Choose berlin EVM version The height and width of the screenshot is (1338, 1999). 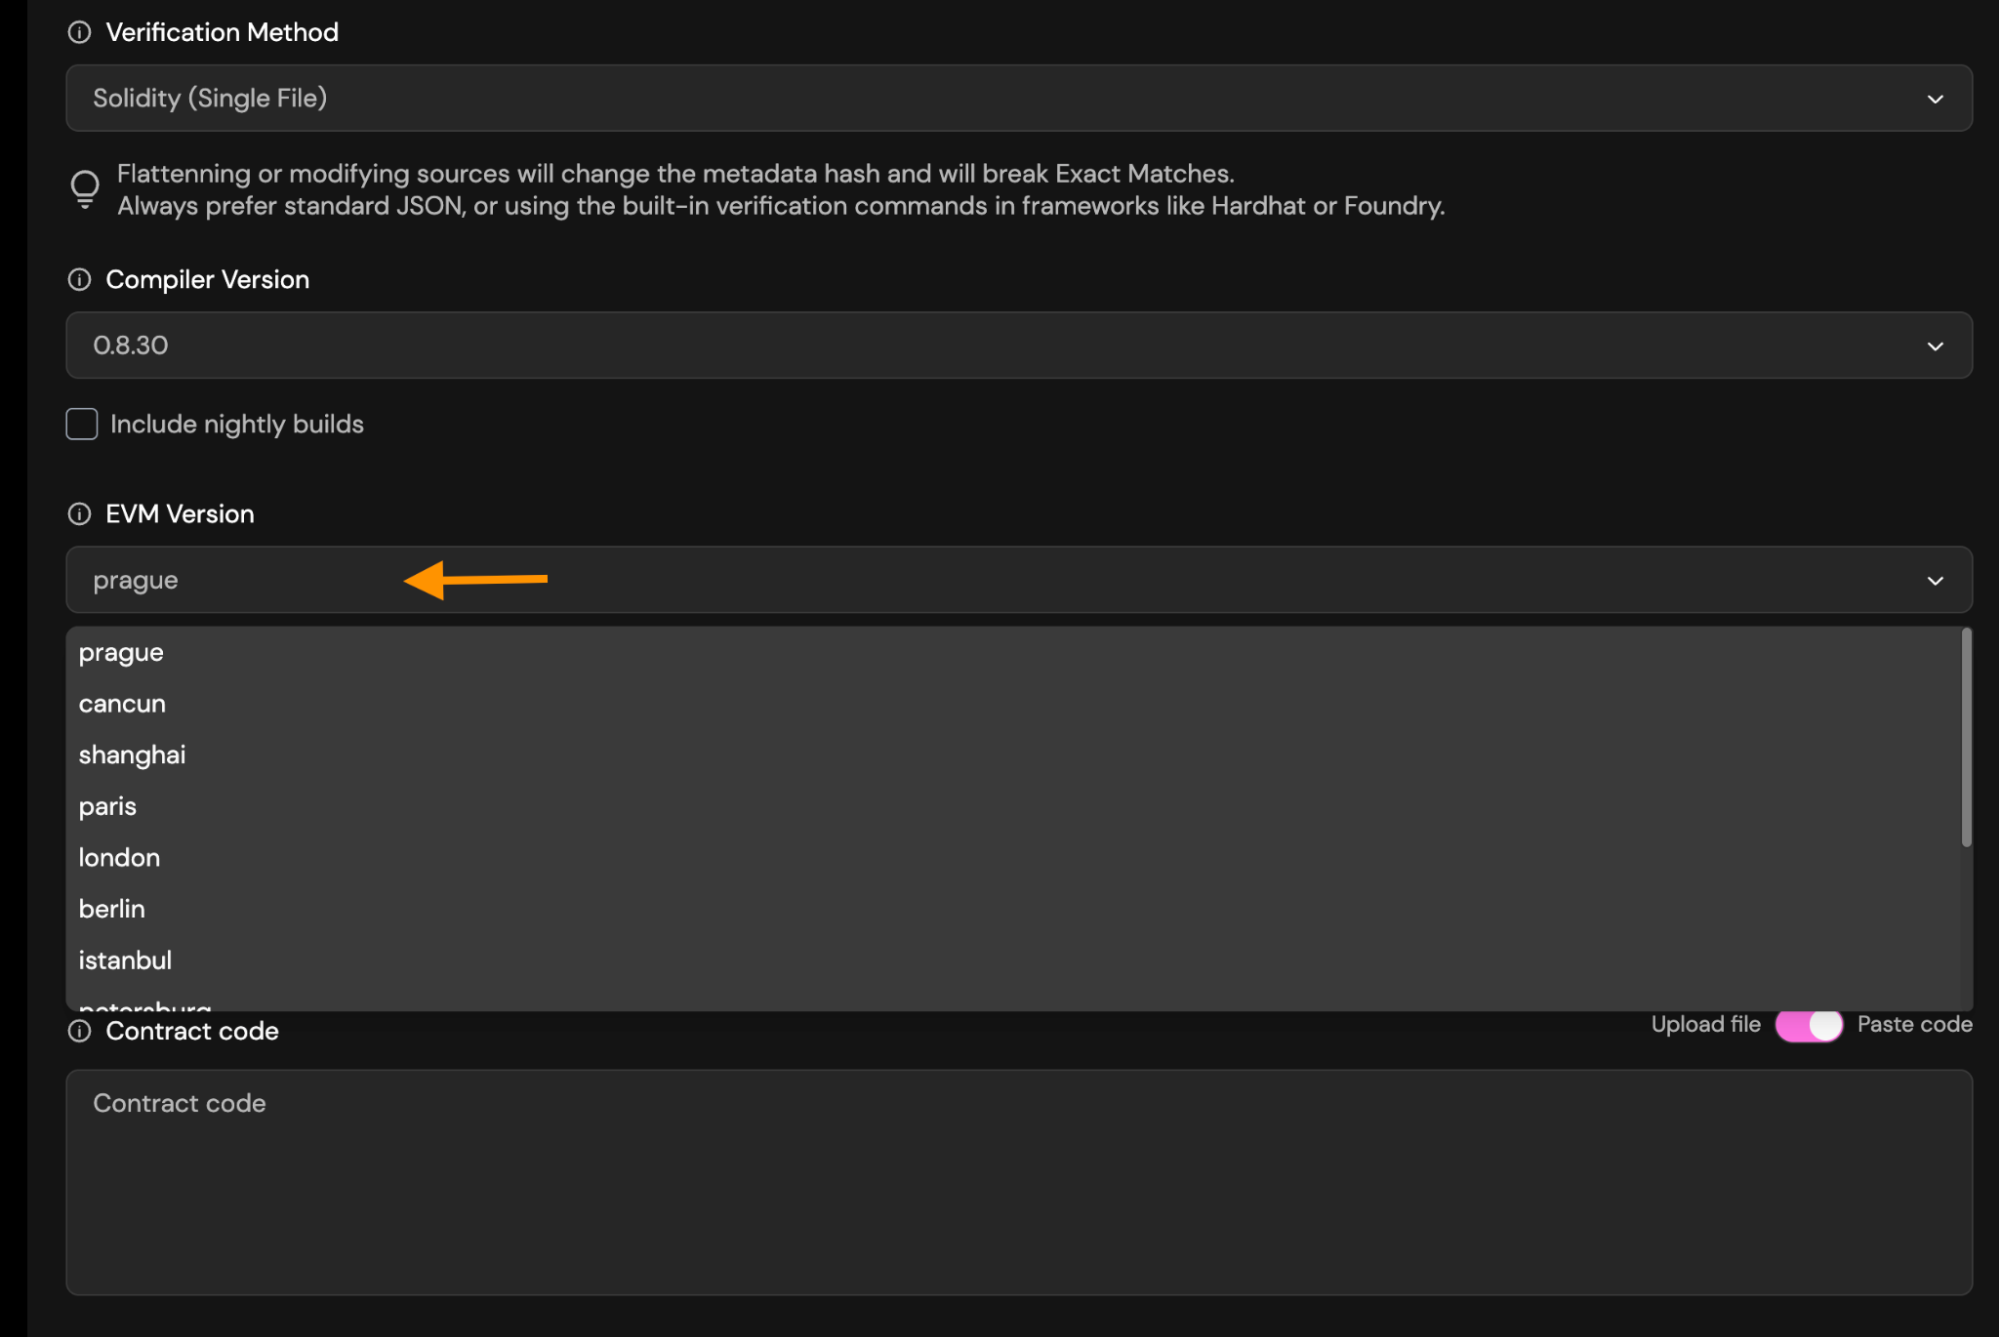coord(112,909)
